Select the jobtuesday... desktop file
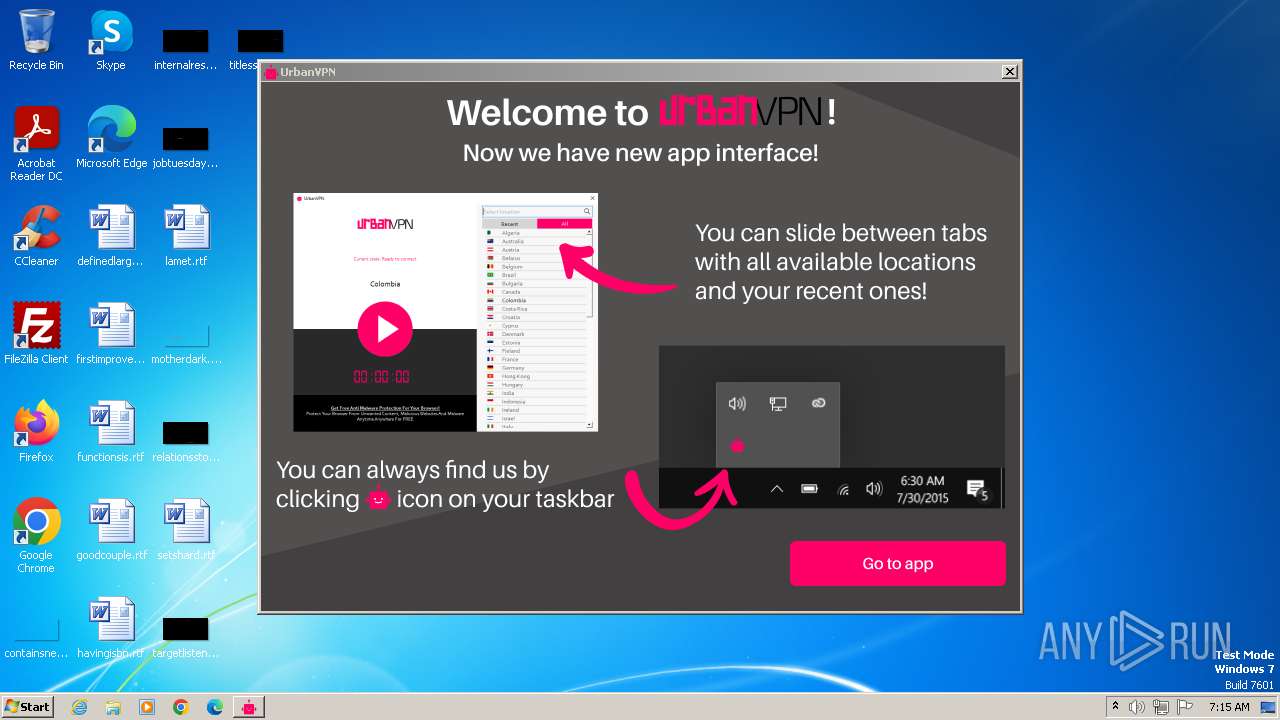1280x720 pixels. 186,146
